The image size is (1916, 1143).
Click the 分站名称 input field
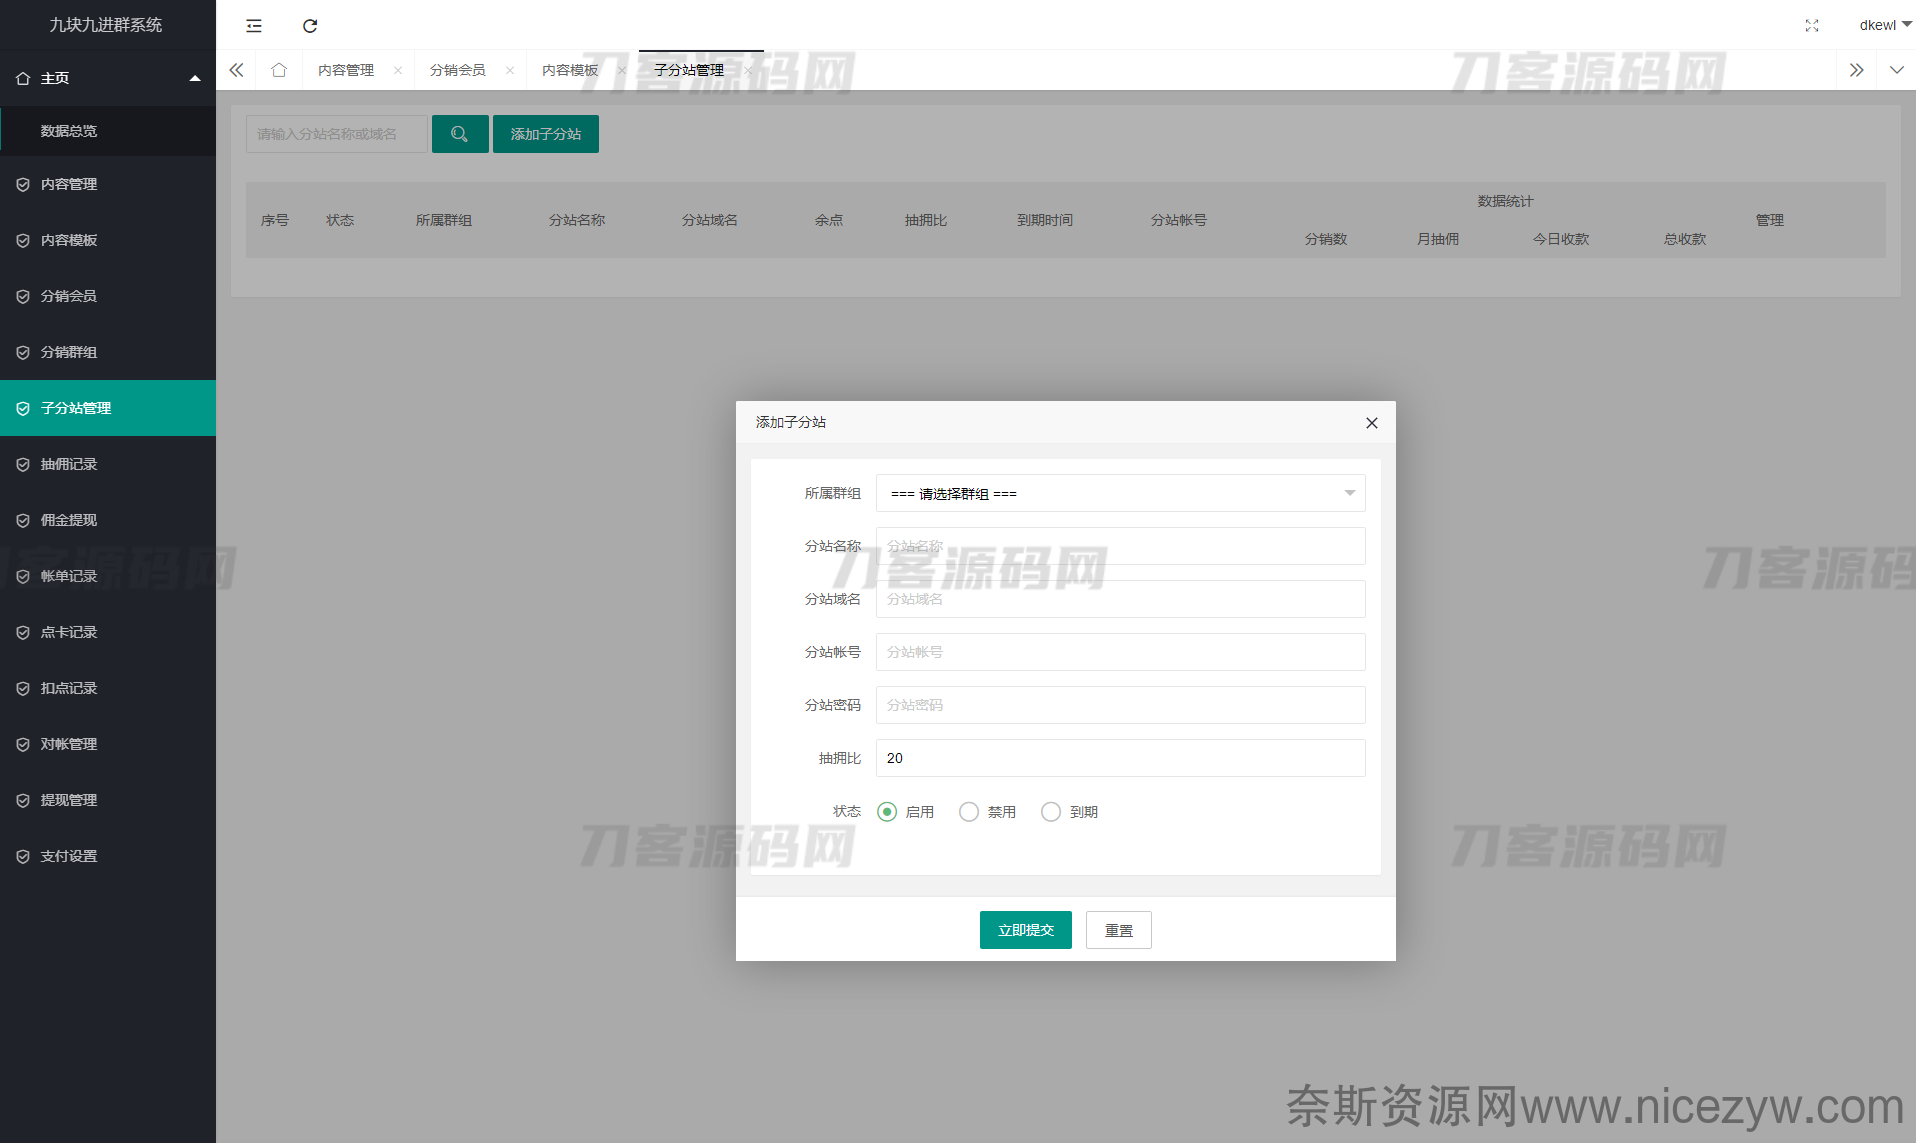pyautogui.click(x=1120, y=546)
